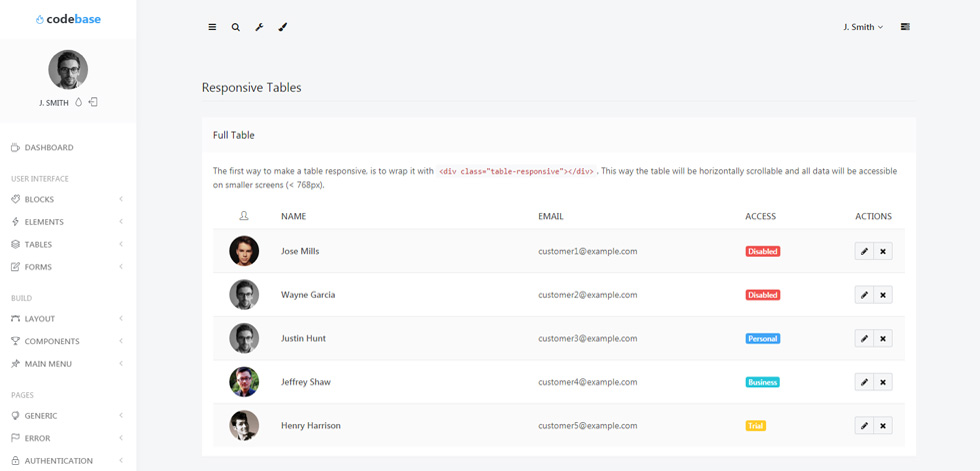Click the codebase logo text

(x=73, y=19)
